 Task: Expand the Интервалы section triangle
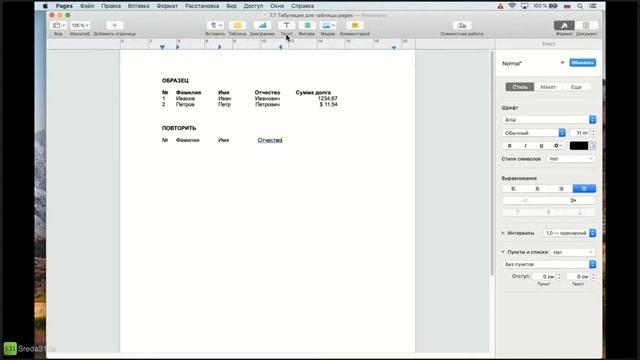coord(503,233)
